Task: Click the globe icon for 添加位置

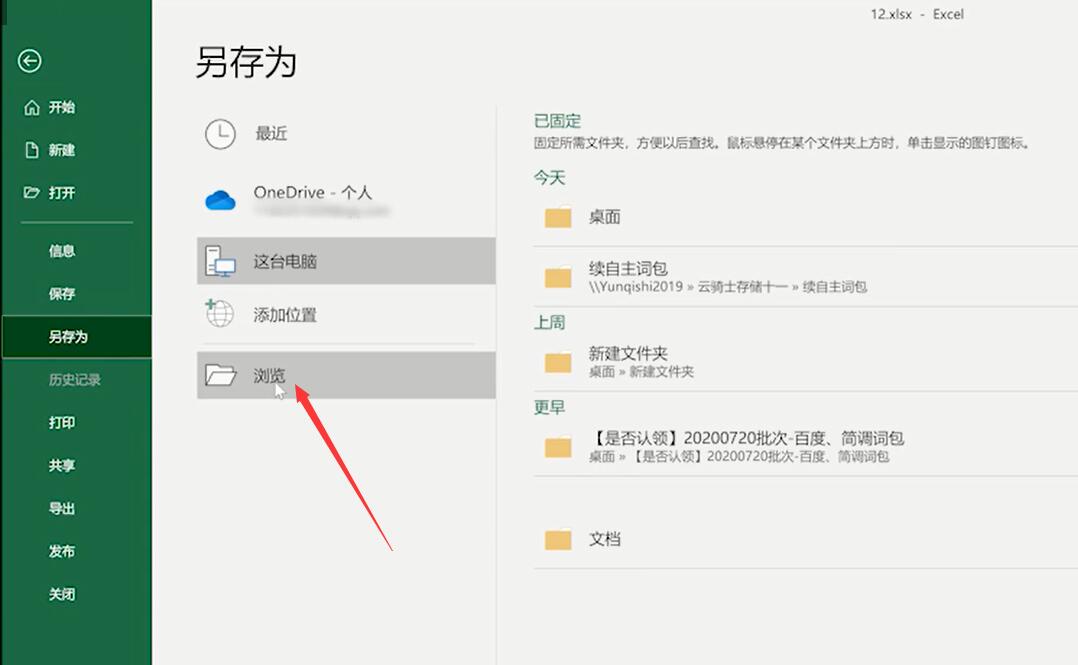Action: pos(220,313)
